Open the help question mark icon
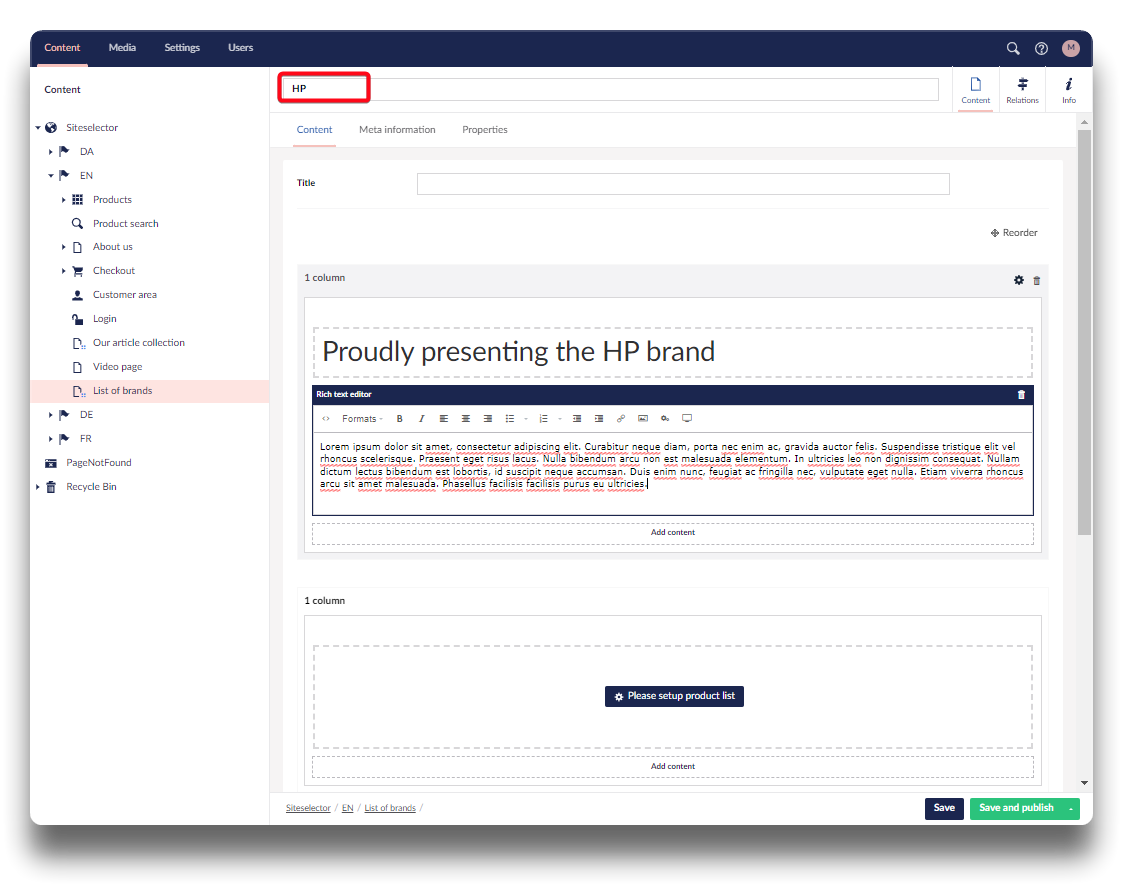 click(x=1041, y=48)
